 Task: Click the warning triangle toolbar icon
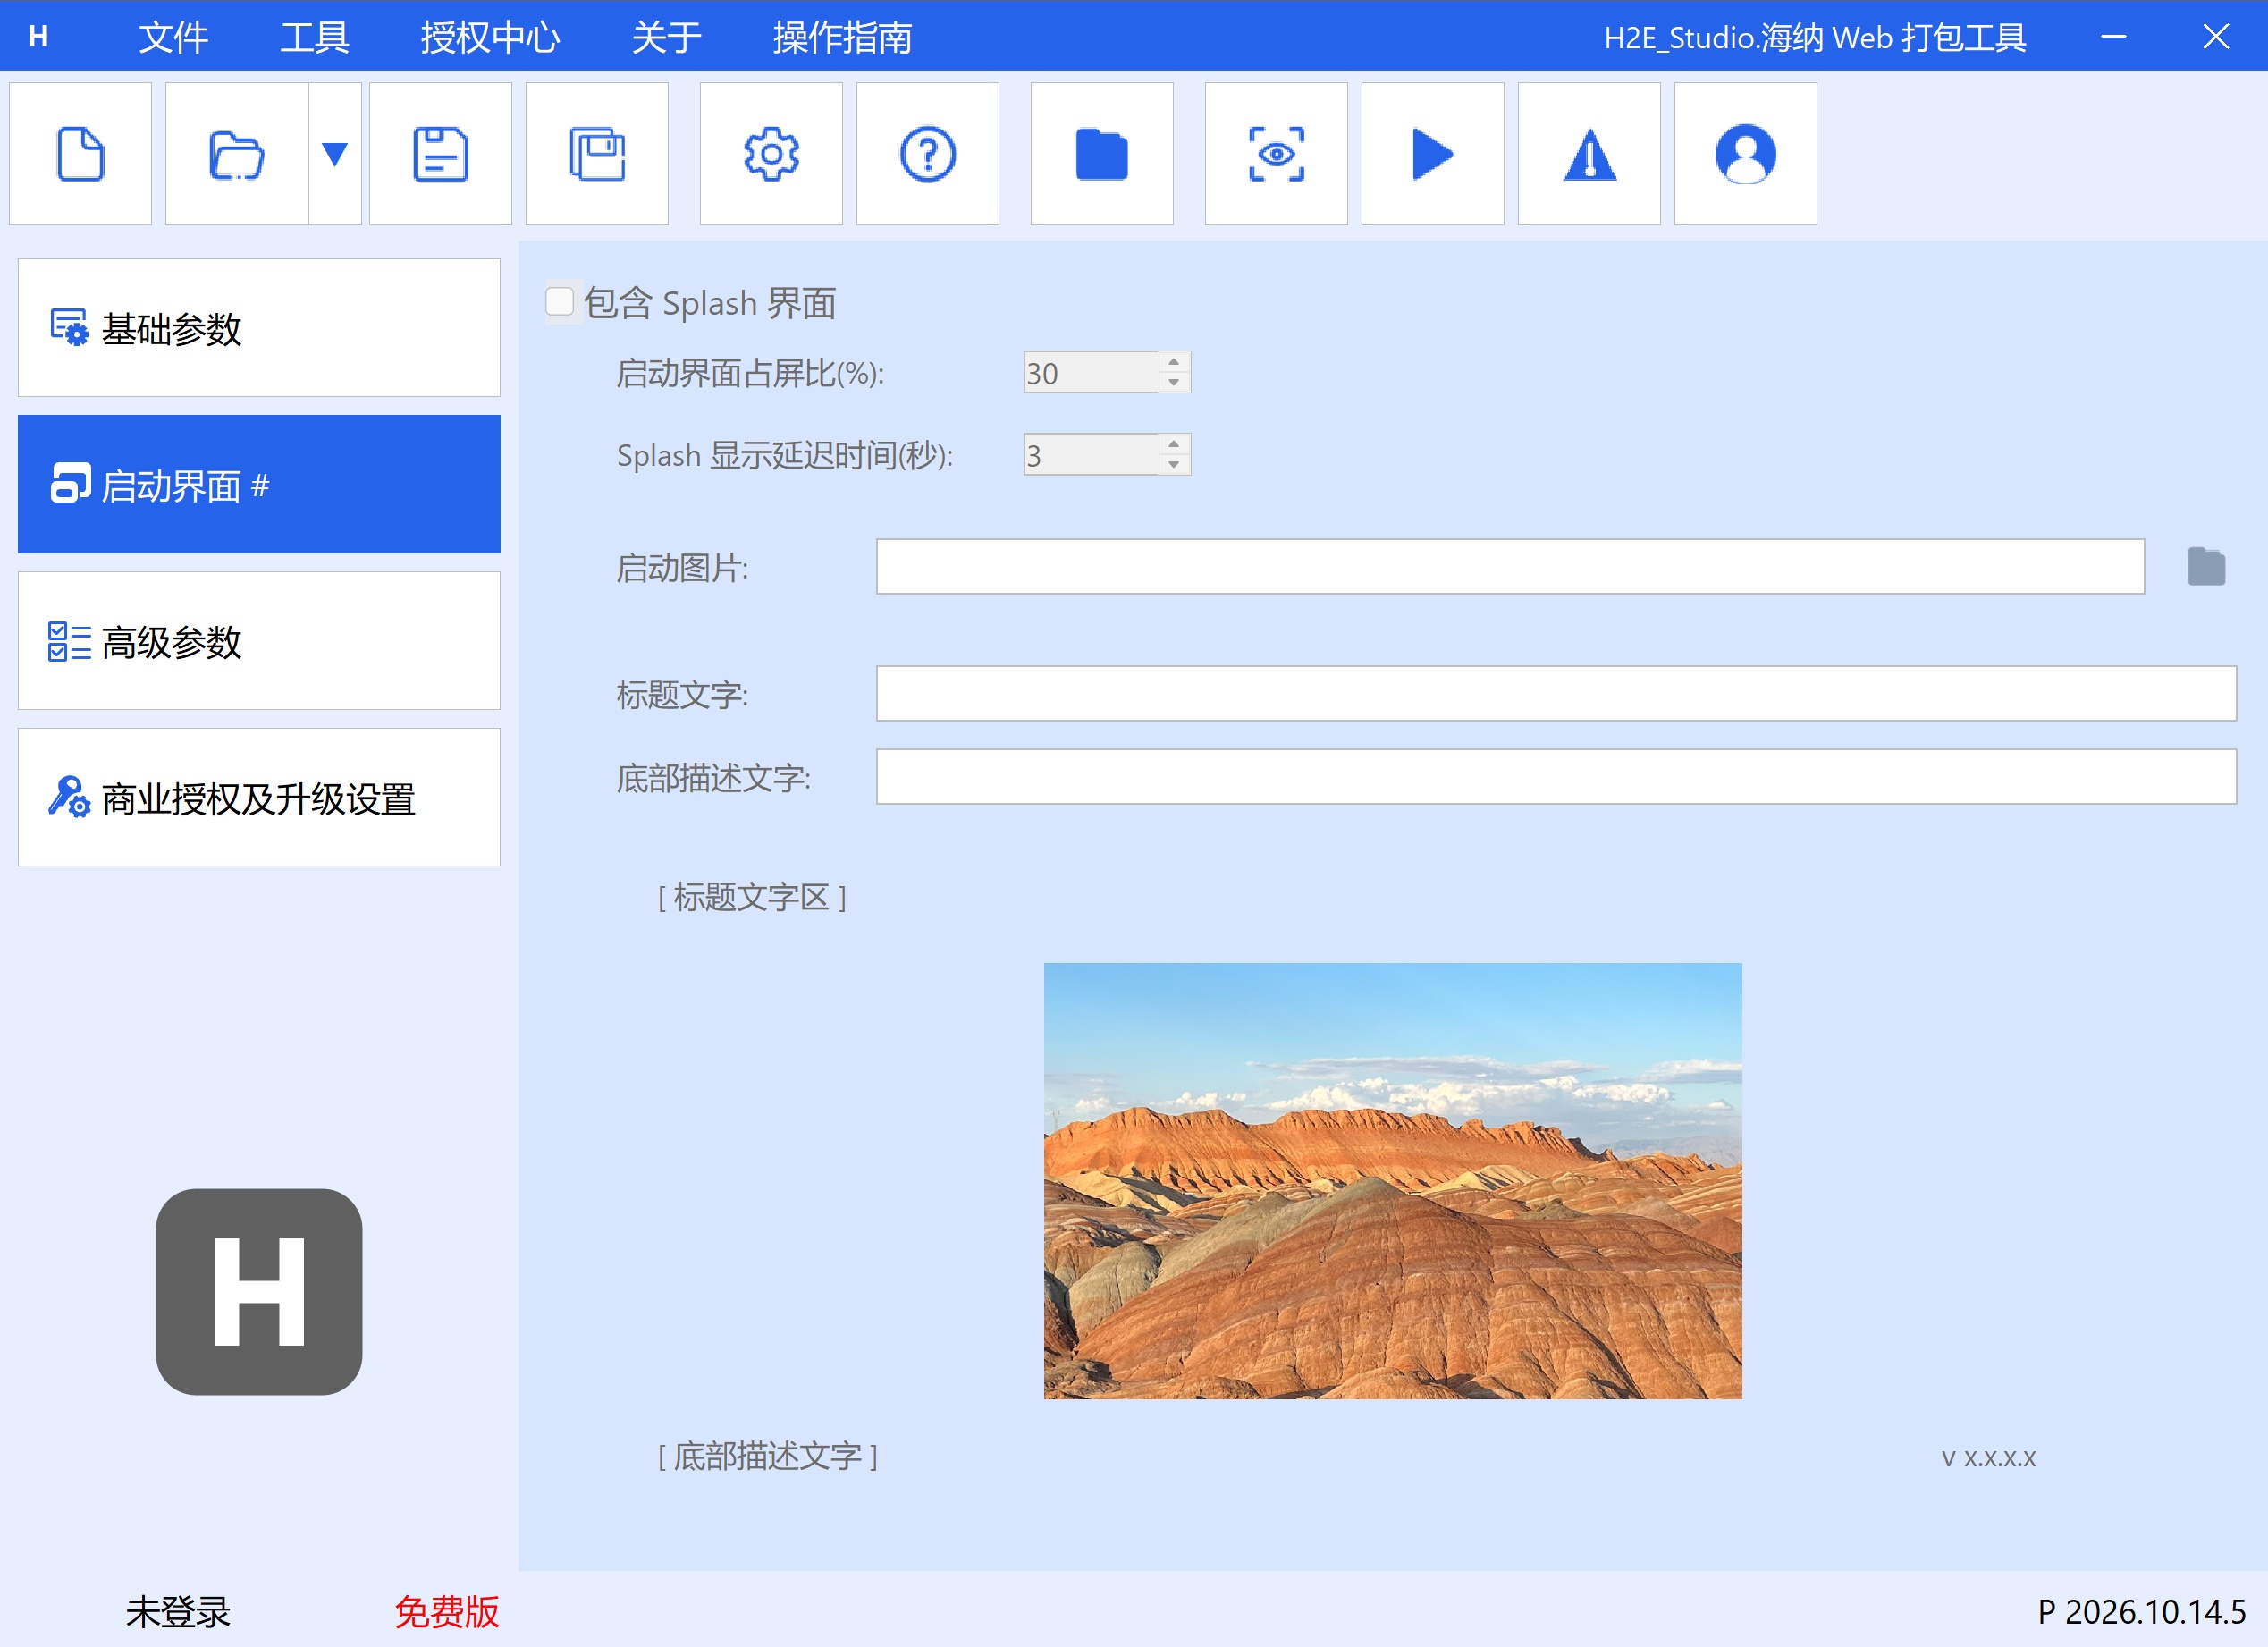1589,154
